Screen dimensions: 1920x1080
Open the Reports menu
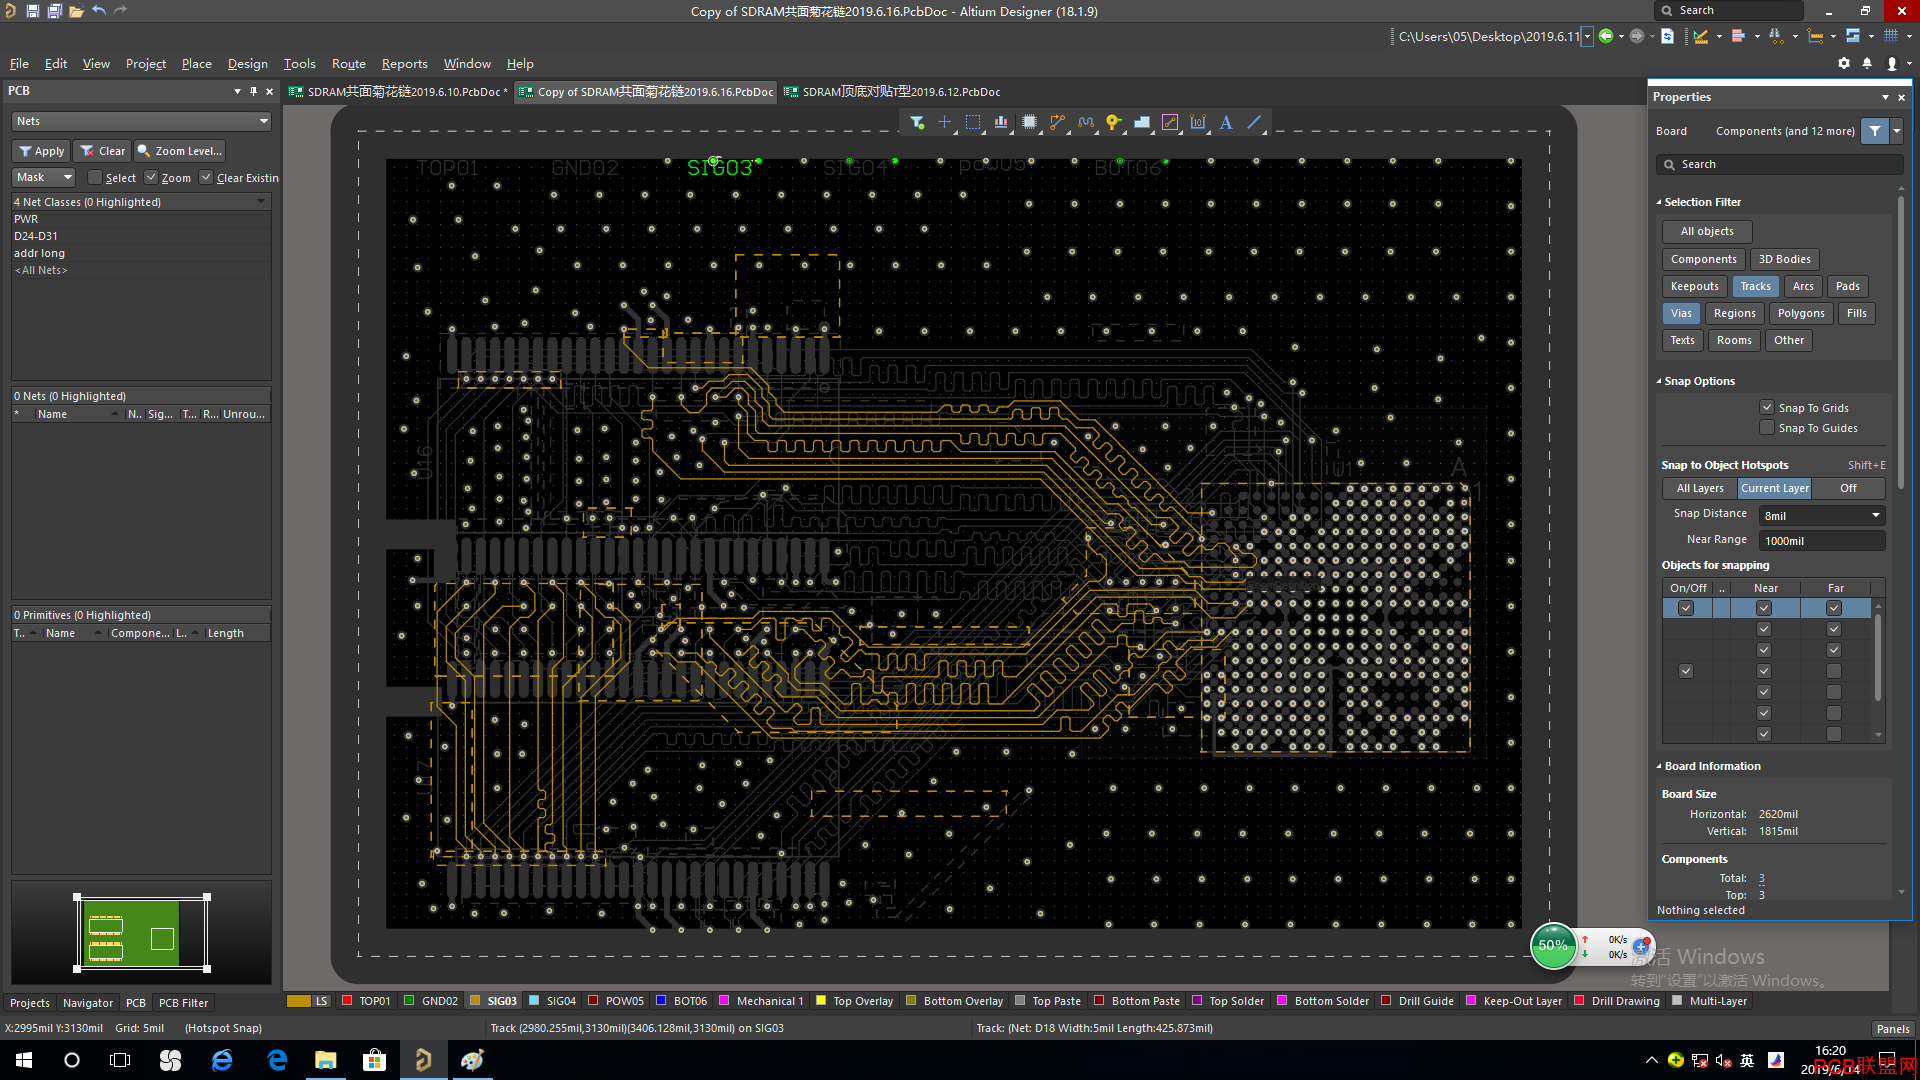point(404,63)
